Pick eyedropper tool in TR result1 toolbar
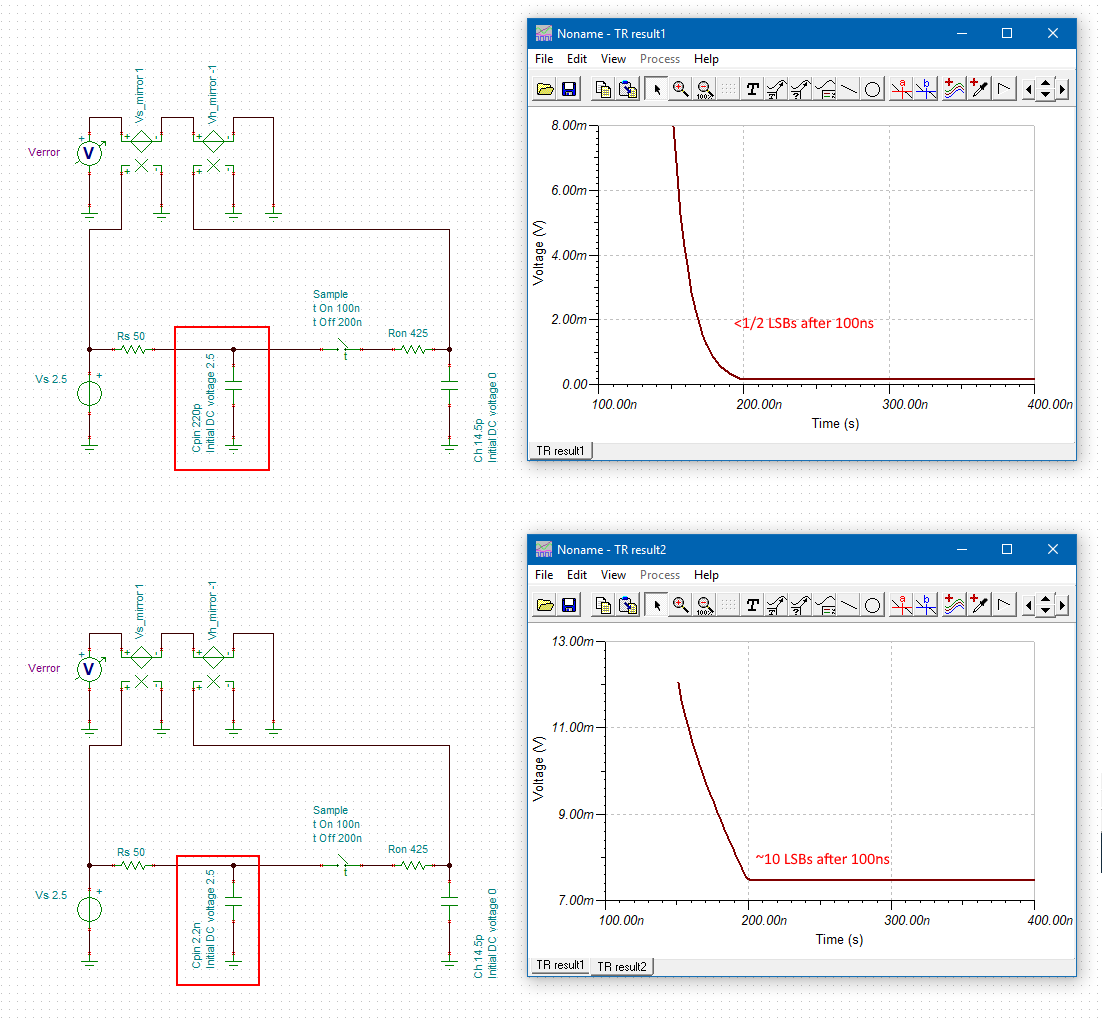This screenshot has height=1025, width=1102. click(x=979, y=89)
